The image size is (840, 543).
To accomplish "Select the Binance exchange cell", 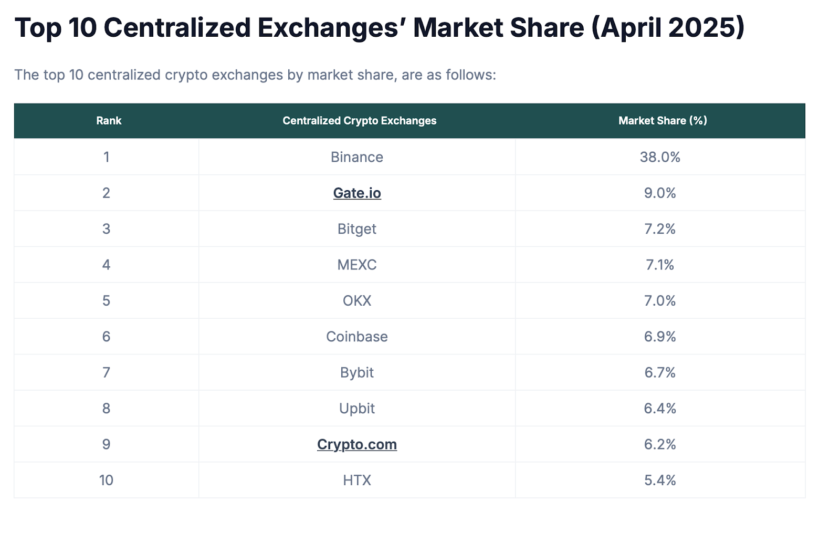I will coord(357,157).
